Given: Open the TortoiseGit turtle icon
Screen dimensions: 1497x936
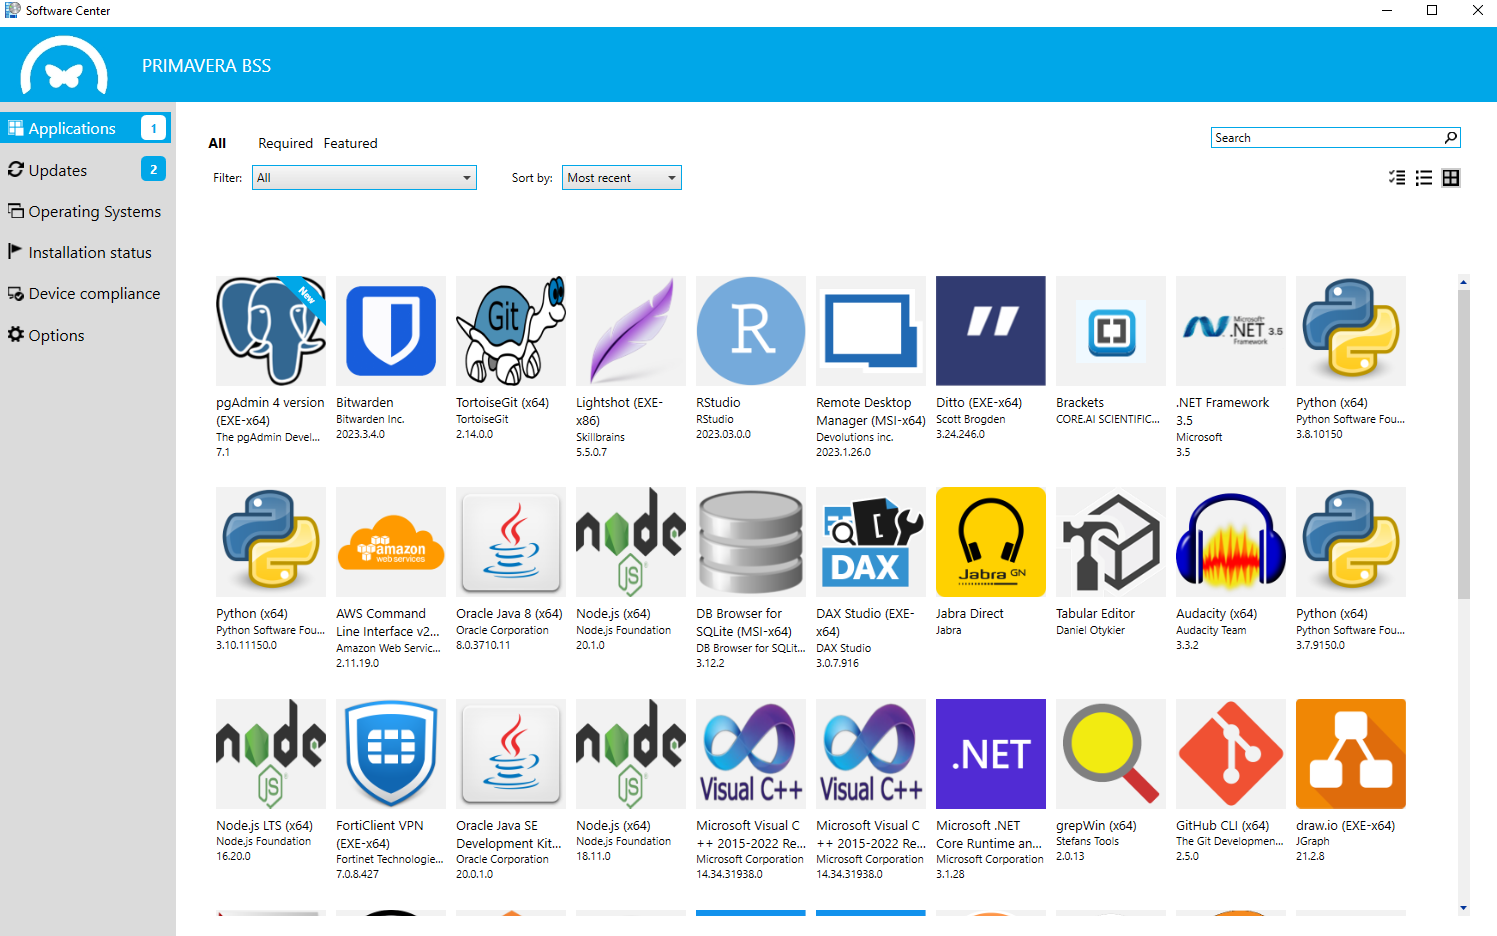Looking at the screenshot, I should 511,331.
